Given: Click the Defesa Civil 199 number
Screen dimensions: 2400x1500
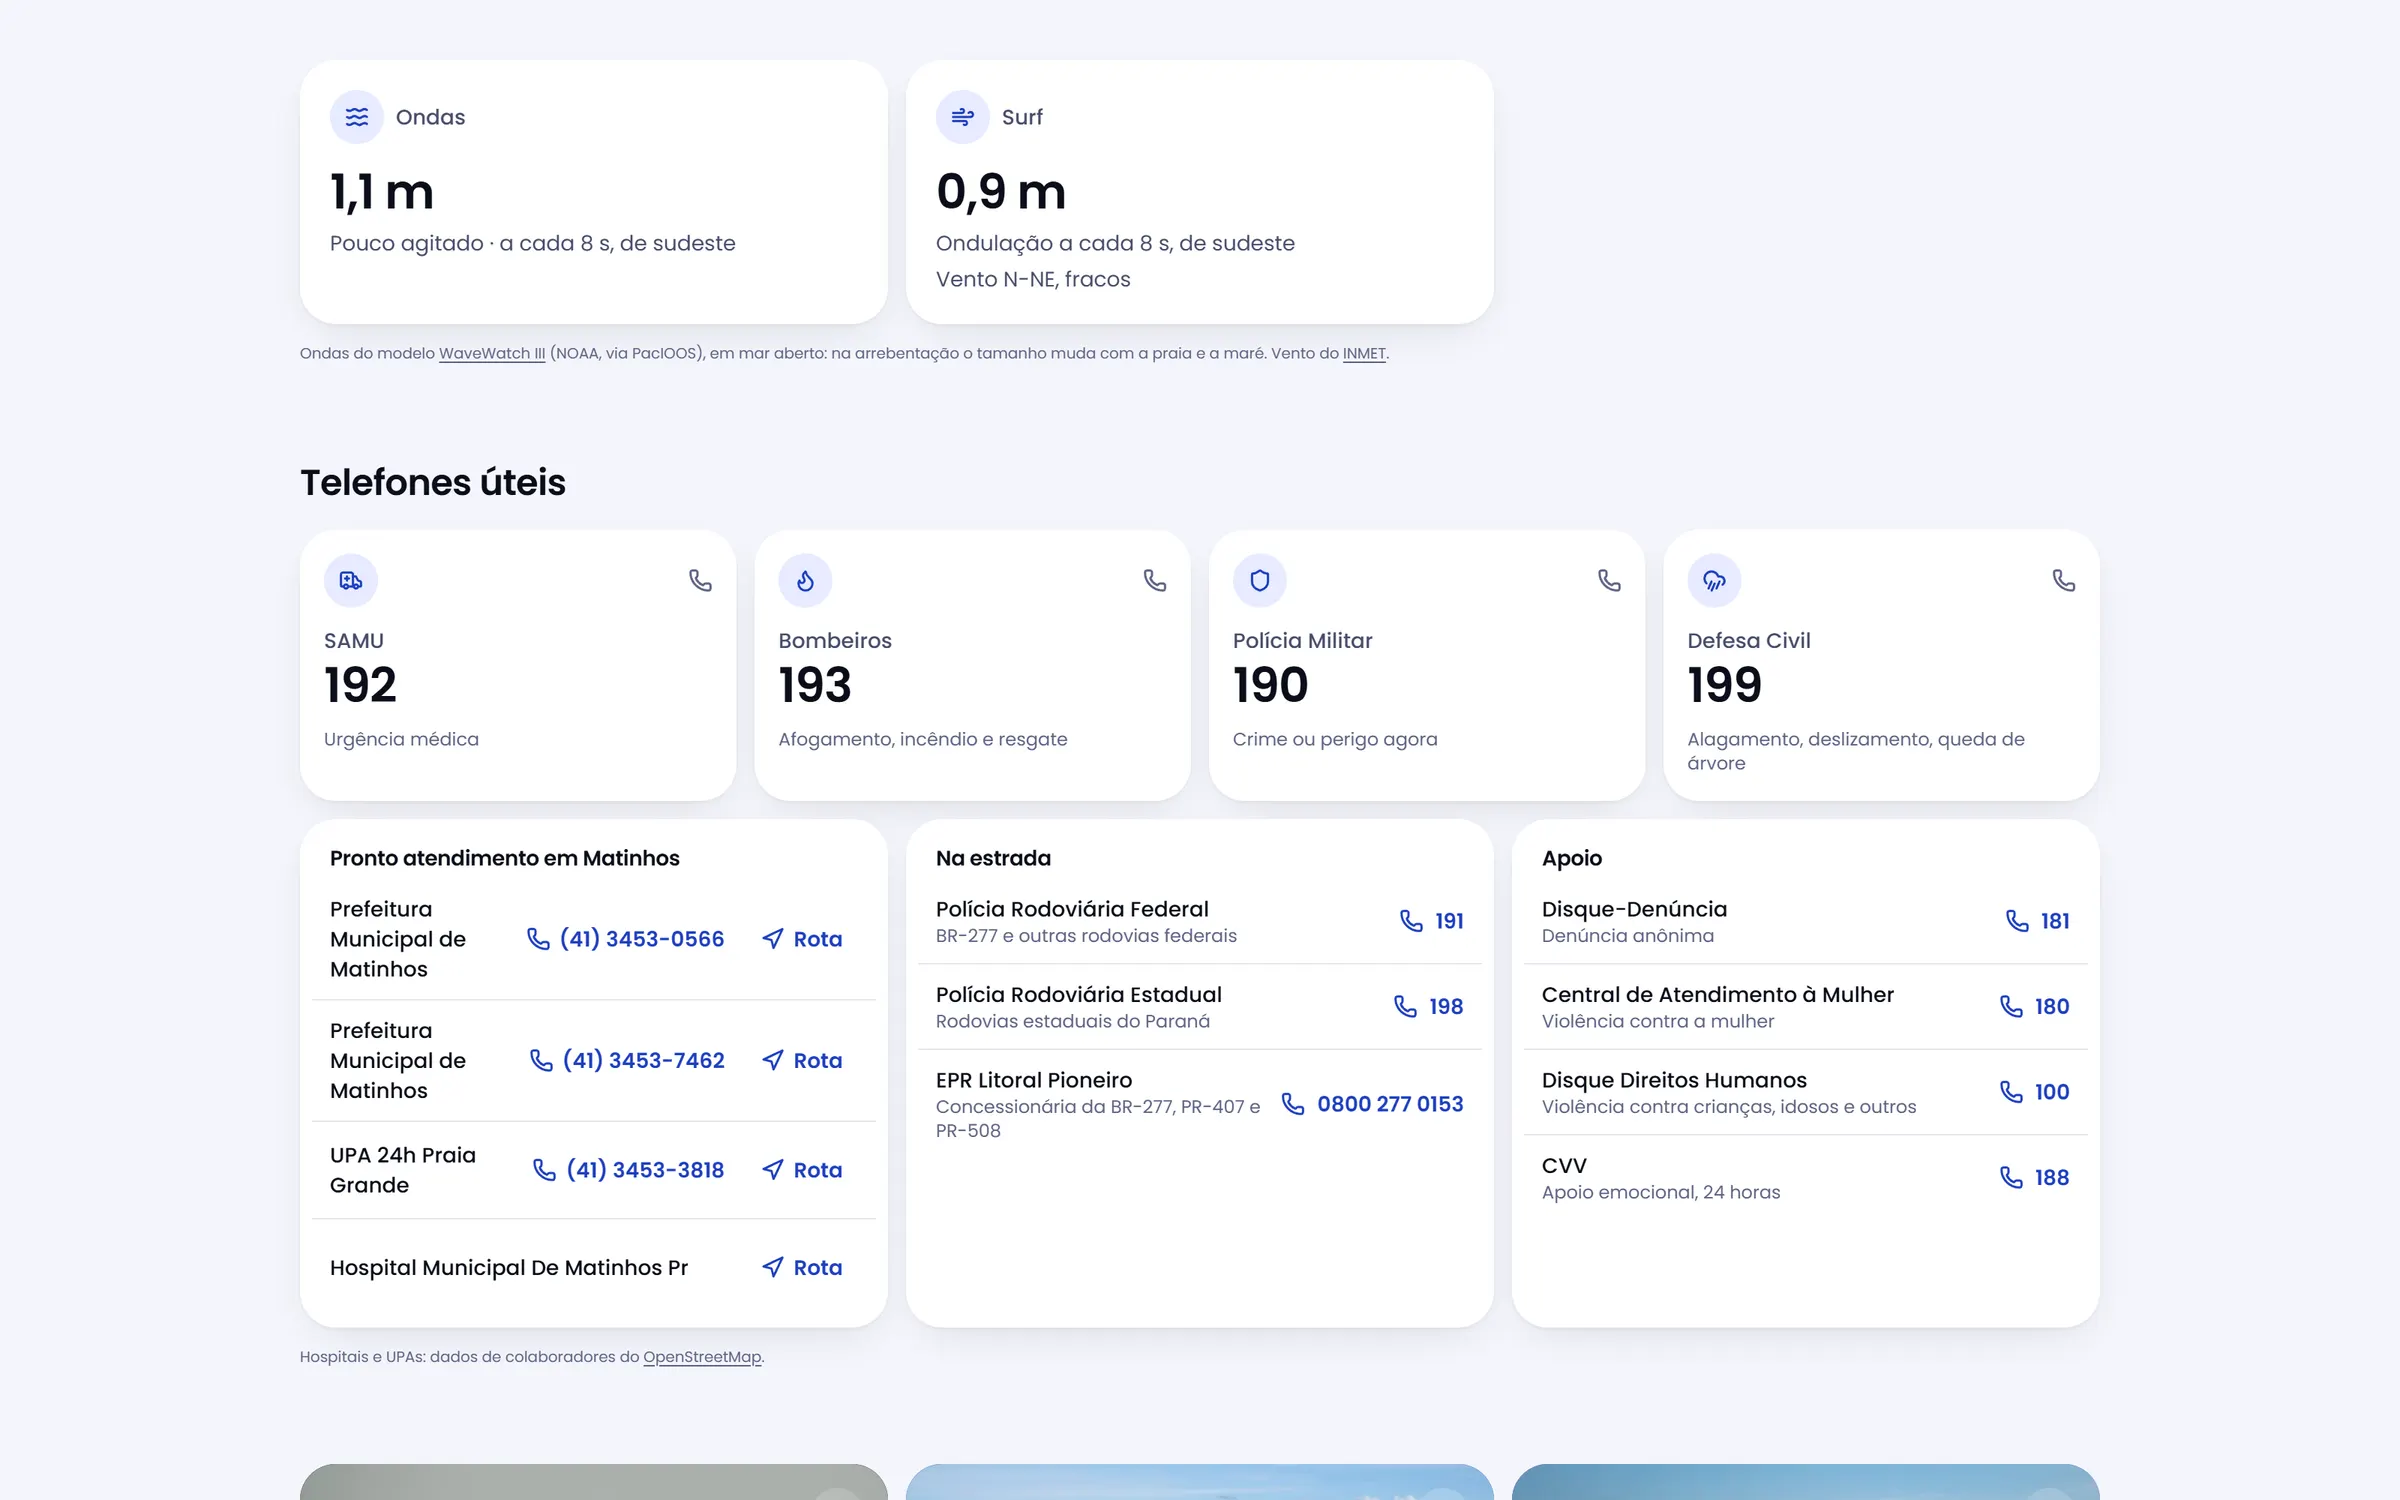Looking at the screenshot, I should (x=1724, y=685).
